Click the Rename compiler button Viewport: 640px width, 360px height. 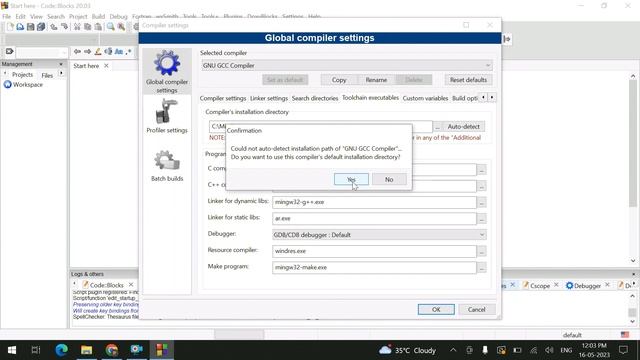click(376, 80)
